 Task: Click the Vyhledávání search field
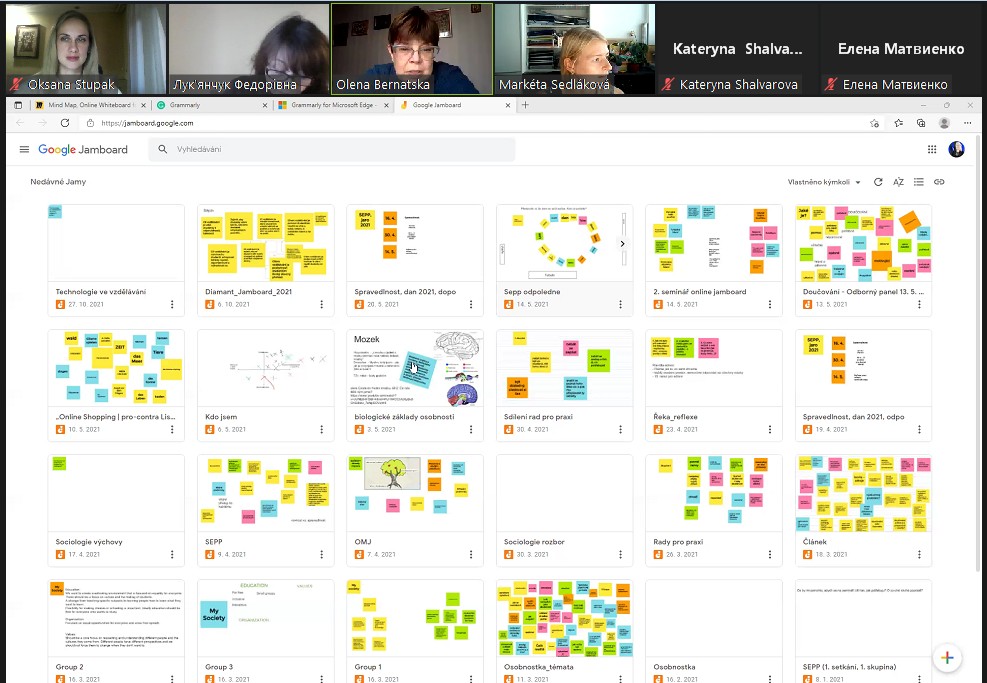pos(340,150)
